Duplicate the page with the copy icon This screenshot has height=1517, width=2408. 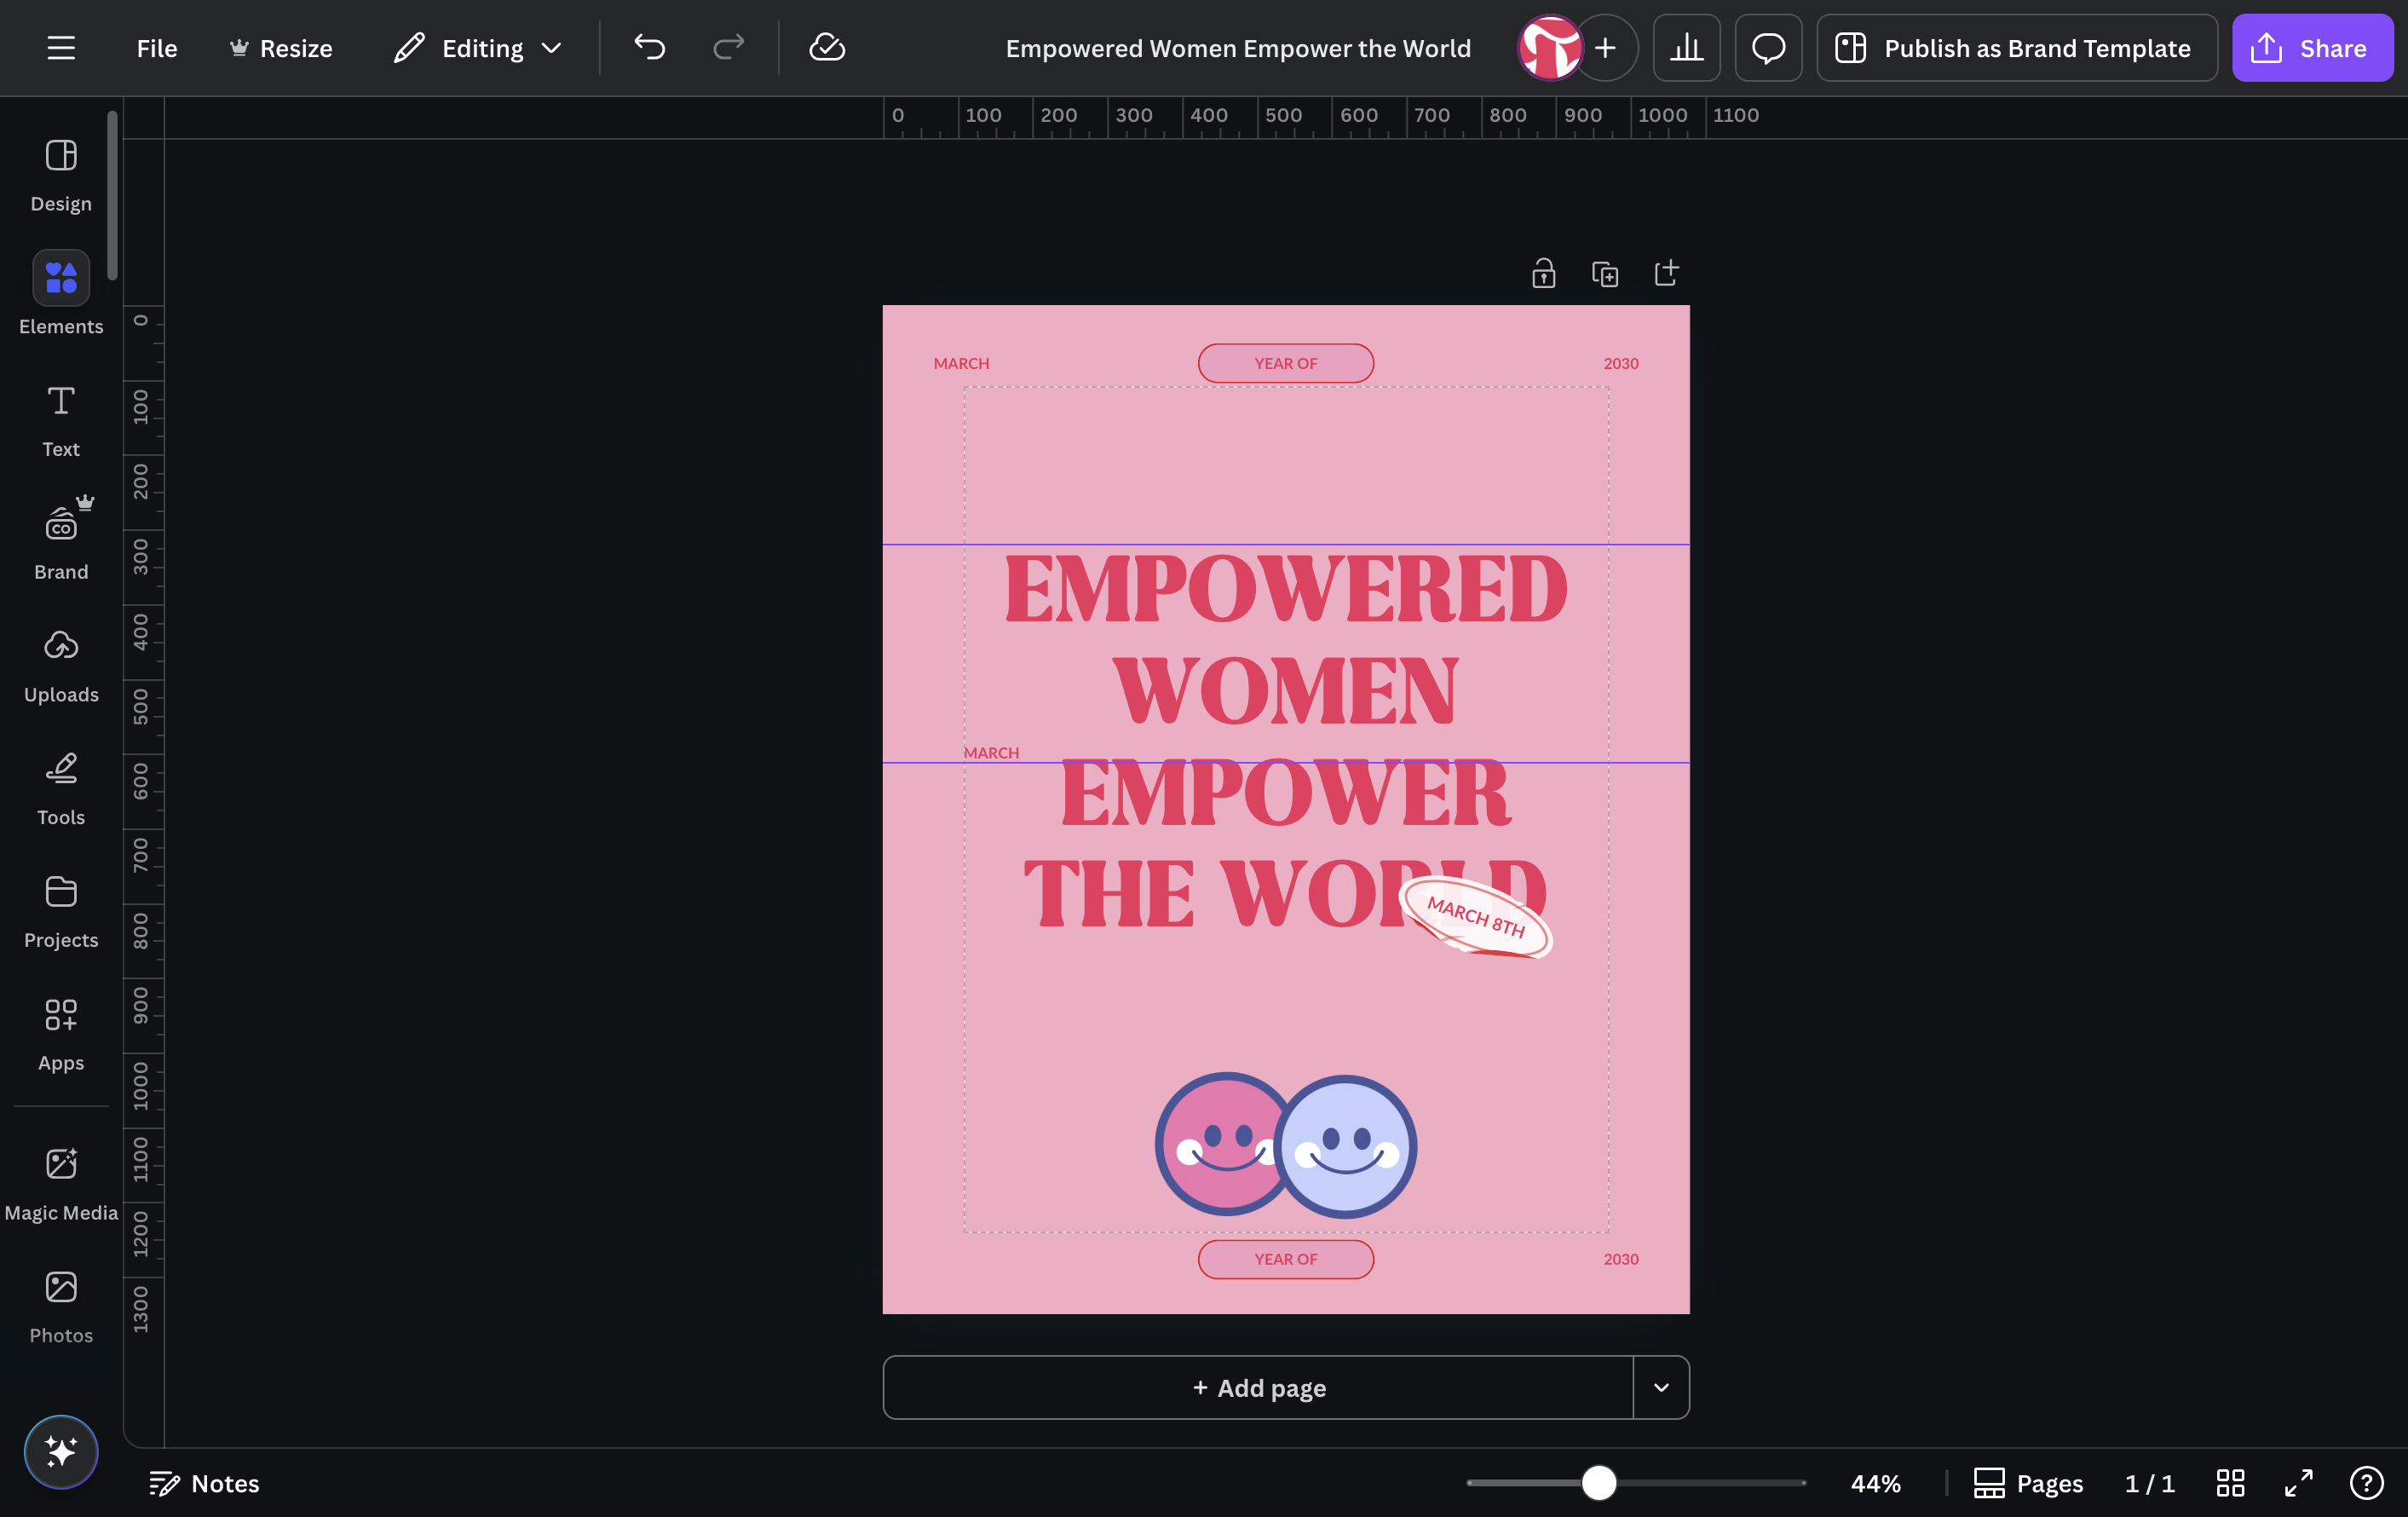[x=1605, y=273]
